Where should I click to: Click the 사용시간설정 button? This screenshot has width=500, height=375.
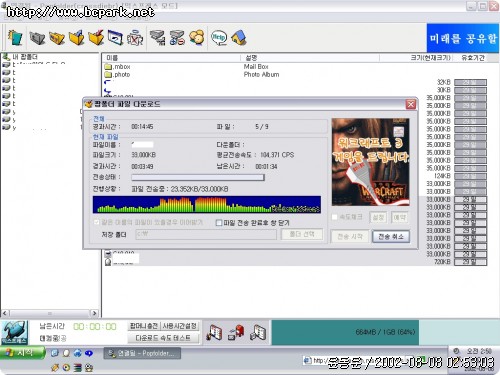[180, 326]
